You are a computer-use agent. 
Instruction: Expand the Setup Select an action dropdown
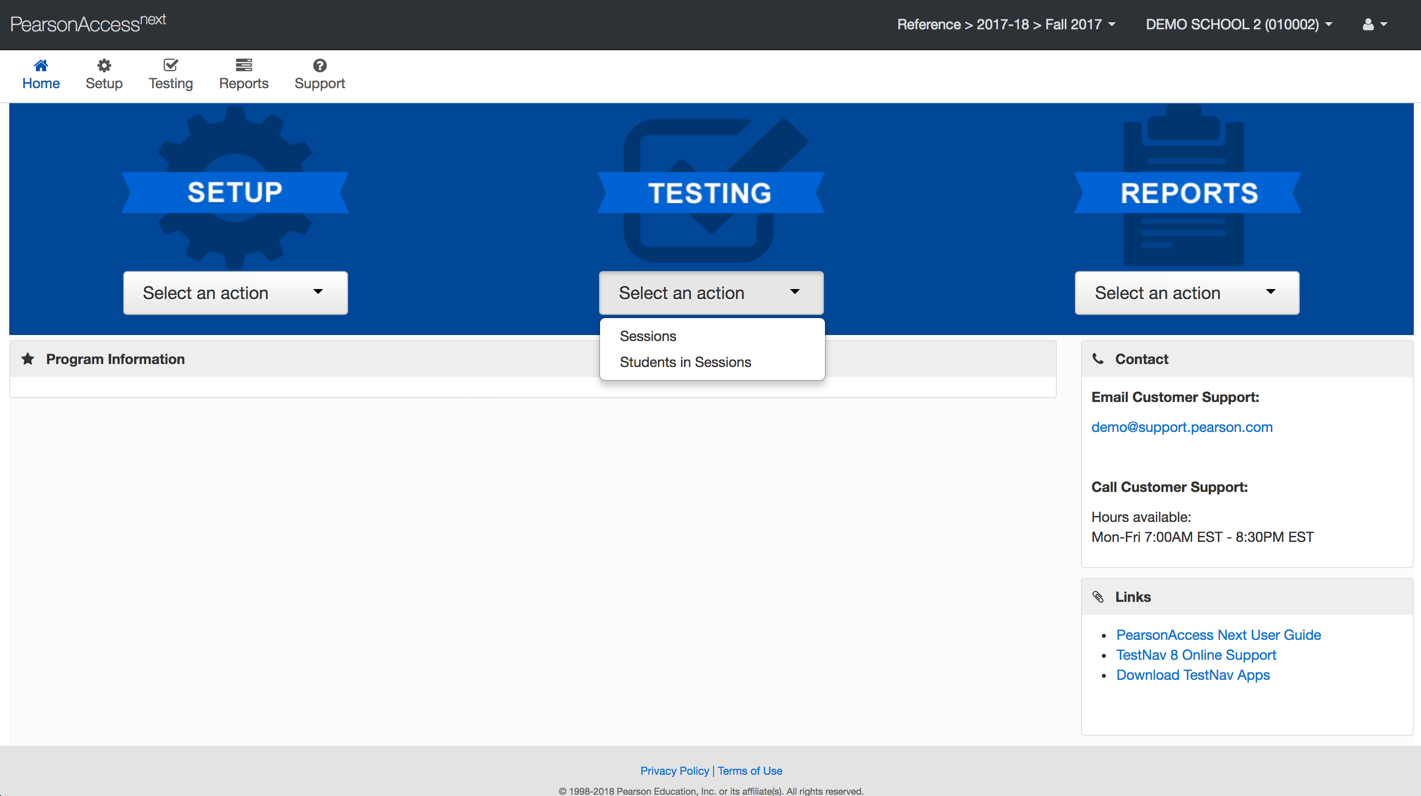pyautogui.click(x=235, y=293)
